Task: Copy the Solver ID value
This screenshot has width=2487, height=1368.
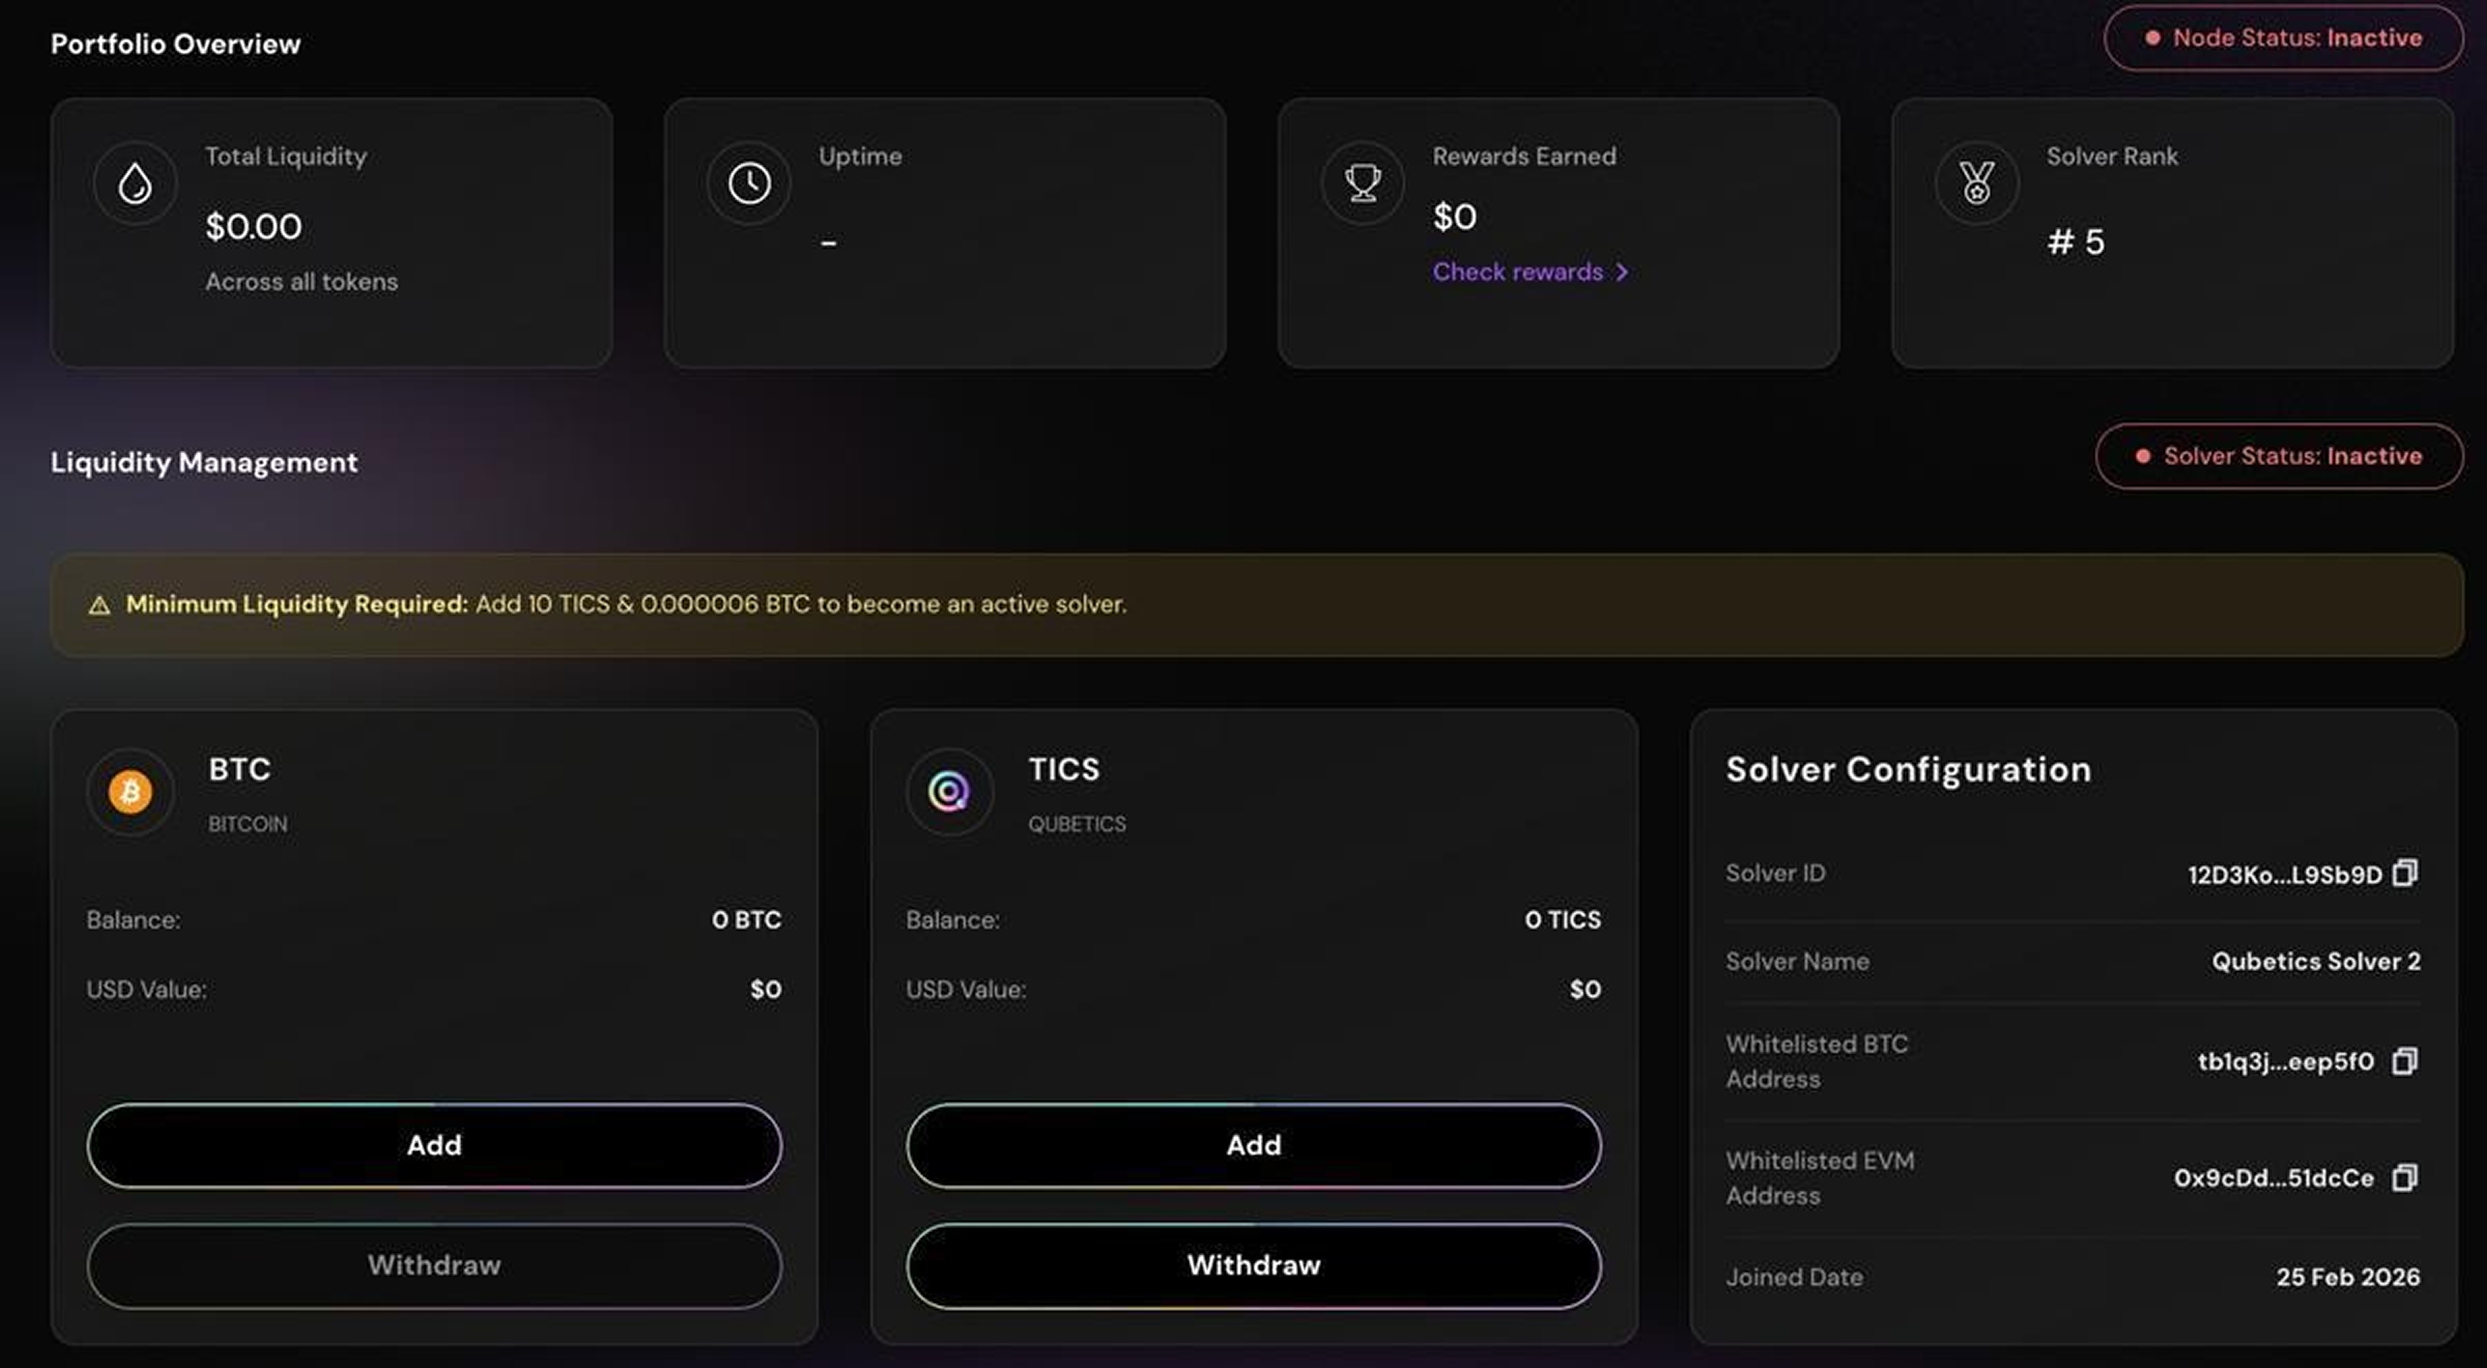Action: pyautogui.click(x=2405, y=873)
